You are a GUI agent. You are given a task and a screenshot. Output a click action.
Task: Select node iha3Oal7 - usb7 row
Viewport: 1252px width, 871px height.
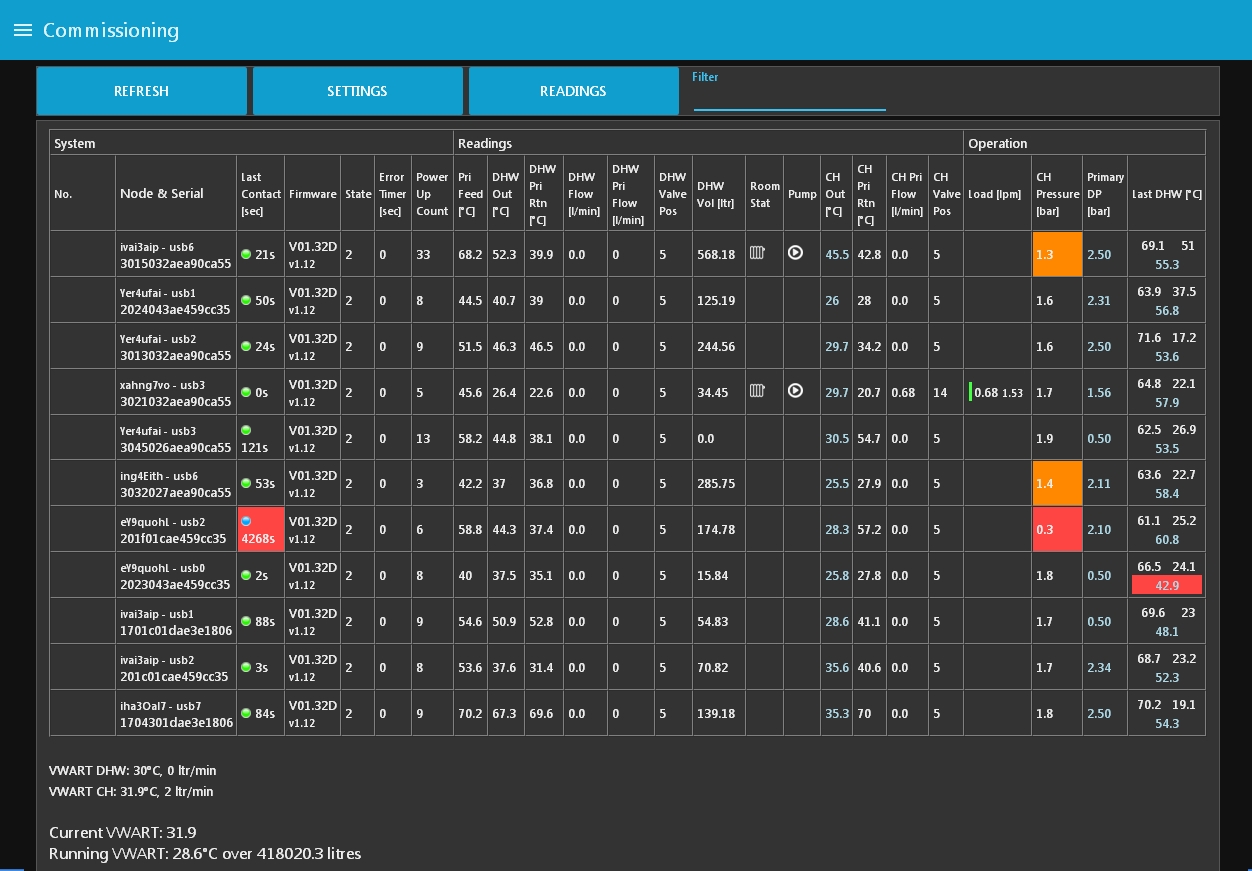627,713
